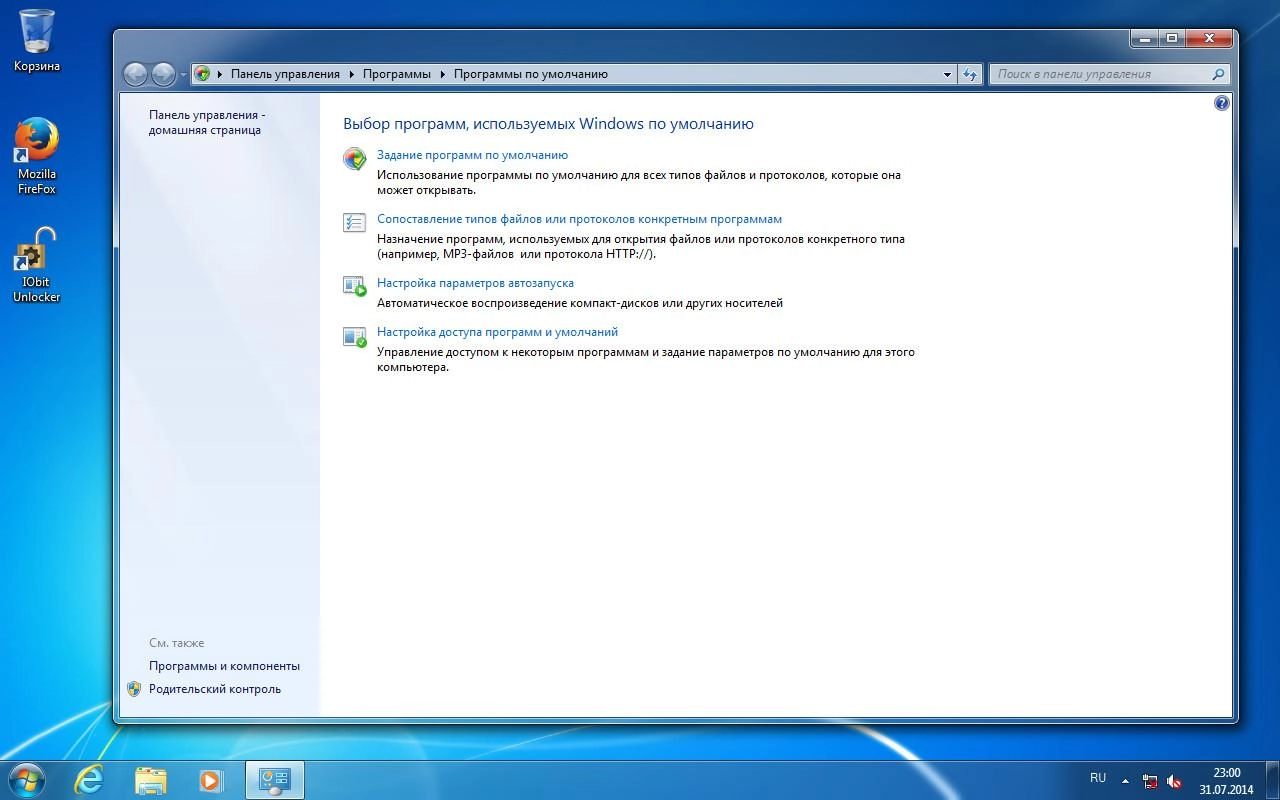This screenshot has height=800, width=1280.
Task: Open Программы и компоненты in sidebar
Action: (x=224, y=666)
